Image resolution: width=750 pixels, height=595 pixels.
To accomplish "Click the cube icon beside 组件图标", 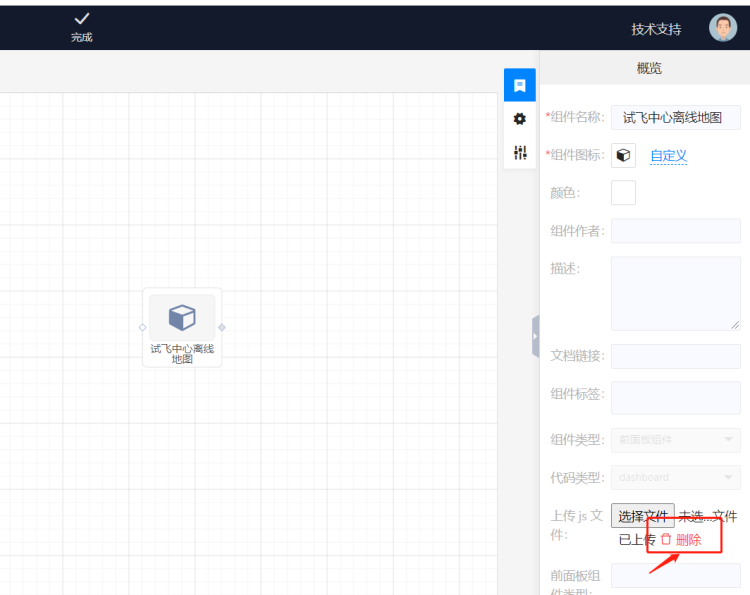I will point(623,155).
